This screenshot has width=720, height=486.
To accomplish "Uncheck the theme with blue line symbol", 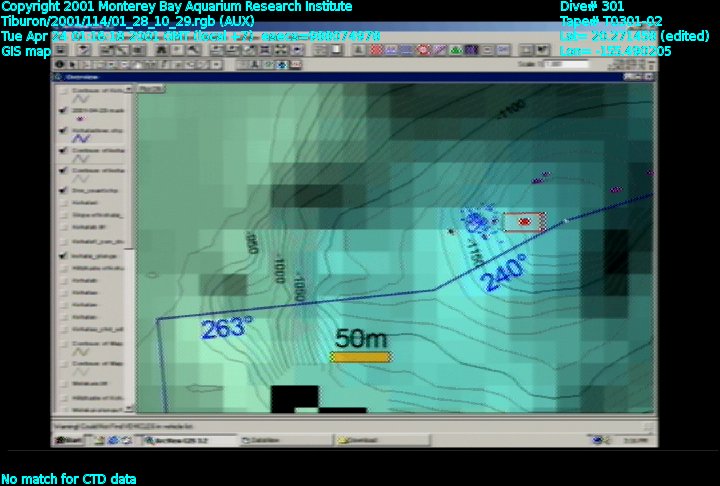I will click(x=63, y=130).
